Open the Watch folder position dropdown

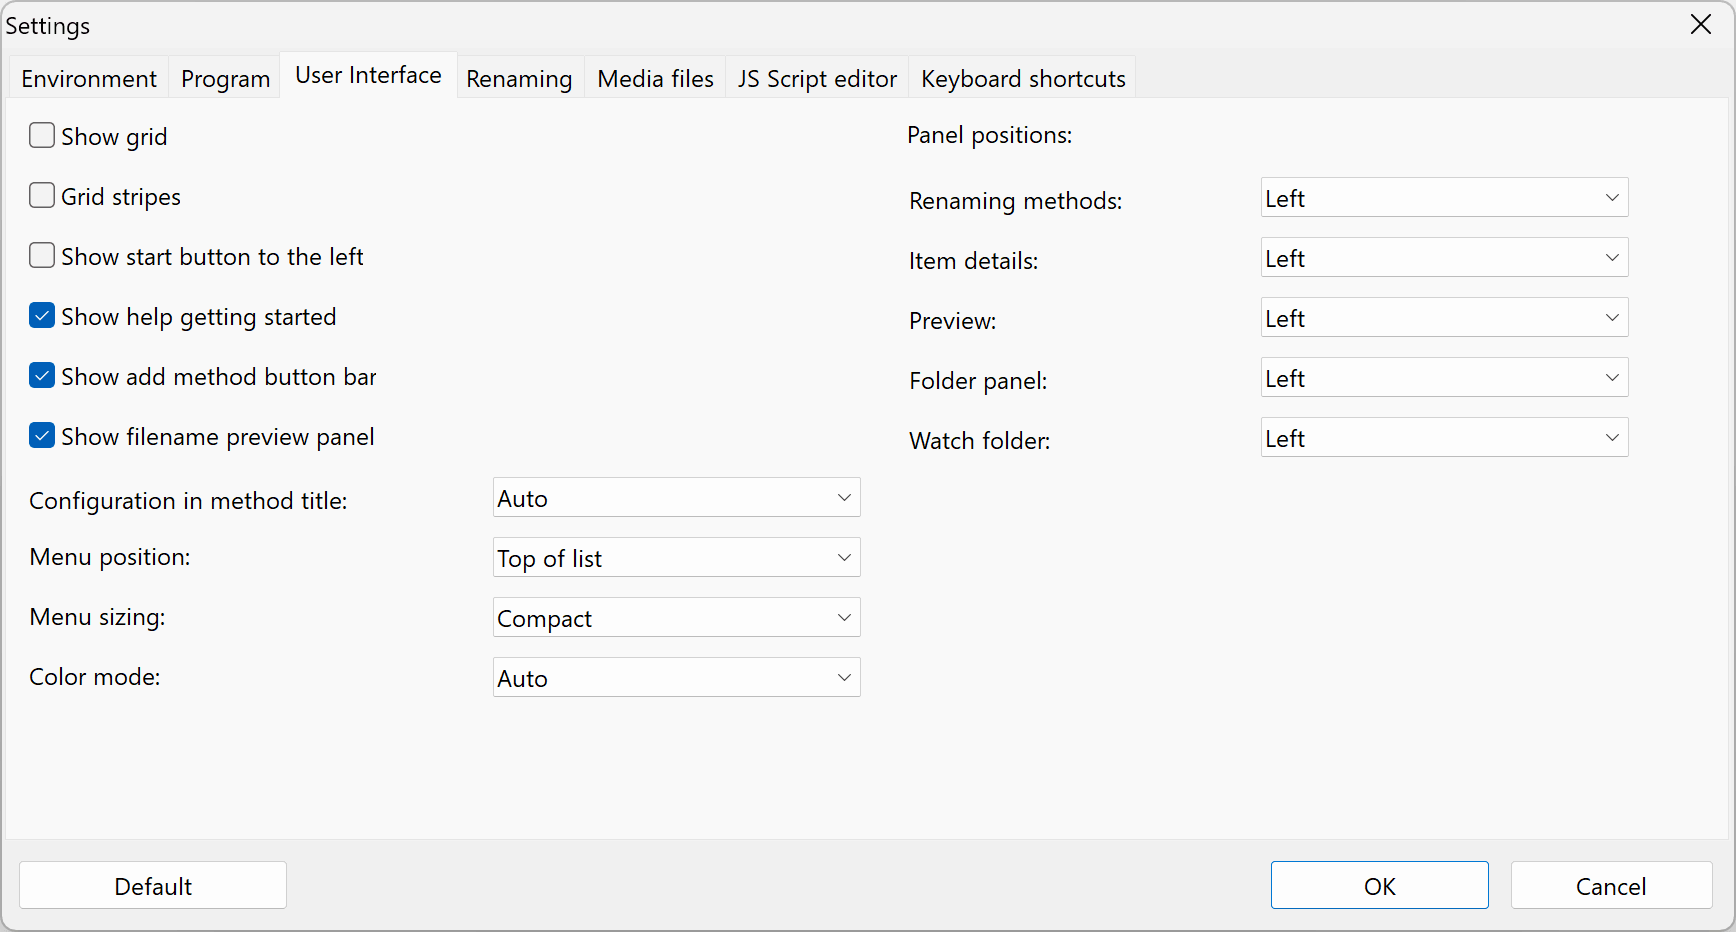[x=1444, y=438]
